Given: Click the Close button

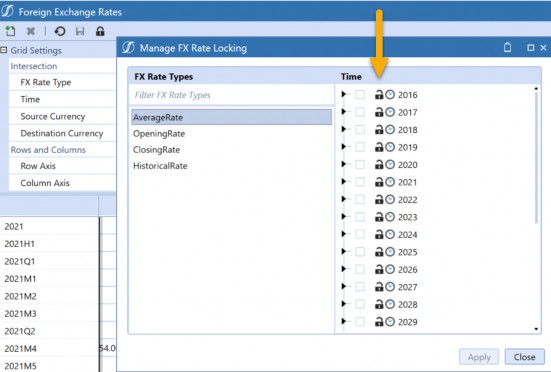Looking at the screenshot, I should tap(524, 357).
